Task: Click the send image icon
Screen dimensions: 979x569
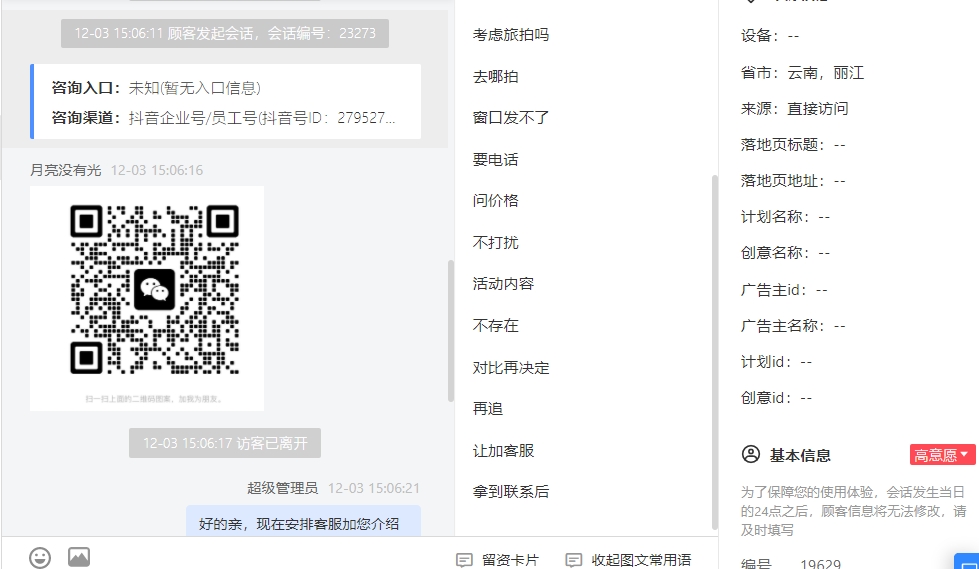Action: 79,557
